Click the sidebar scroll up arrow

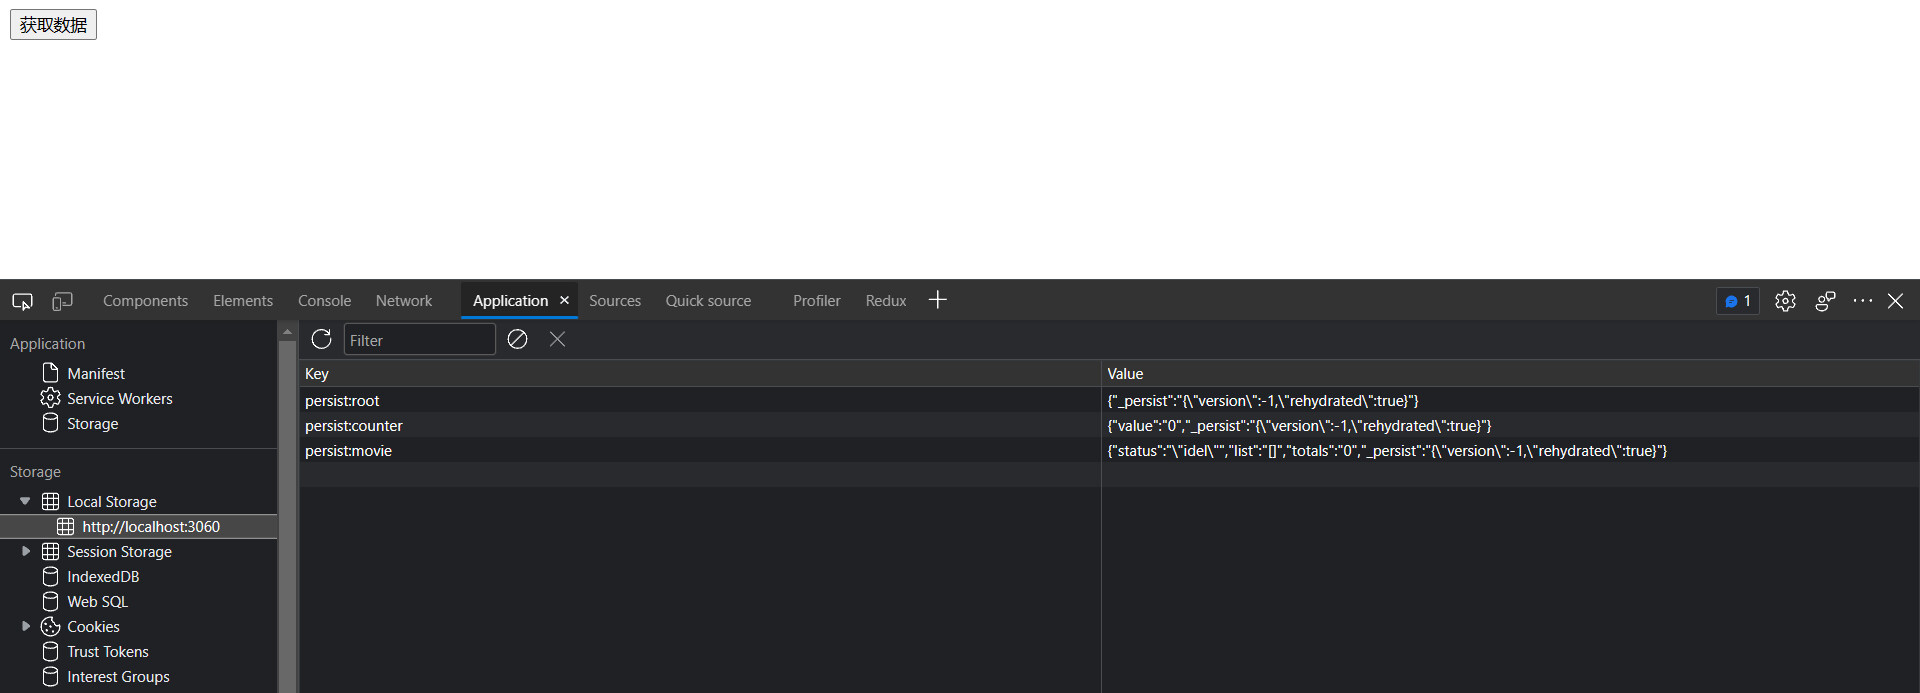(x=287, y=331)
